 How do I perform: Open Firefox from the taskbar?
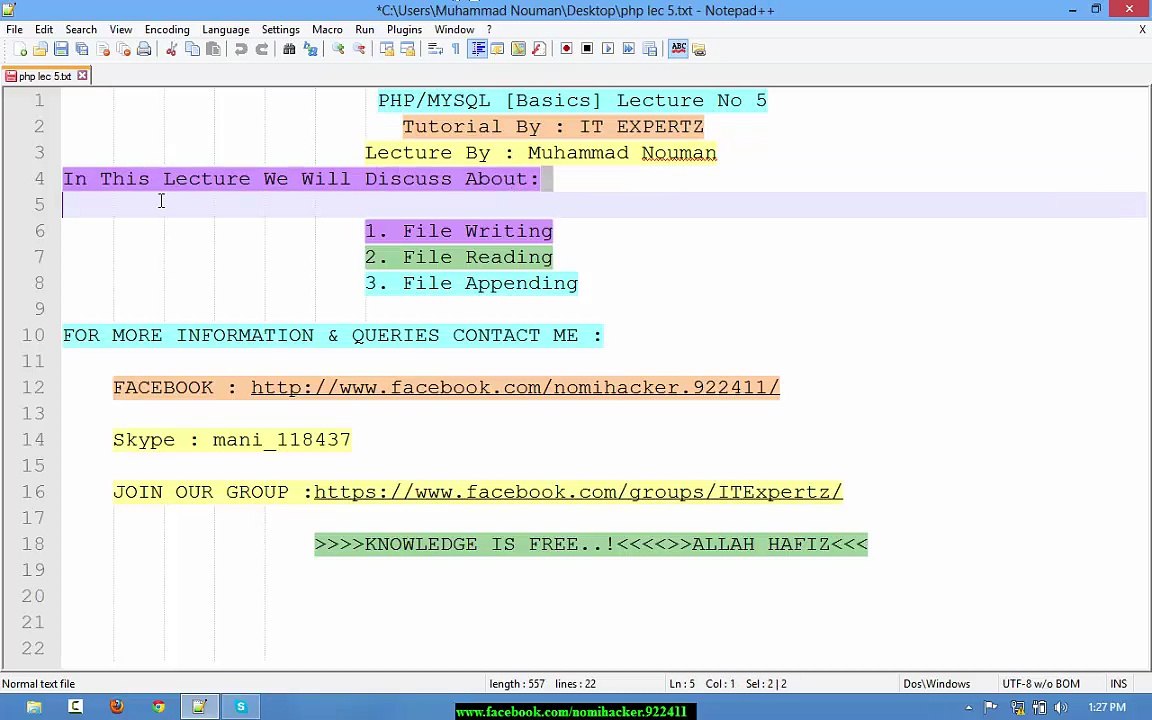117,707
